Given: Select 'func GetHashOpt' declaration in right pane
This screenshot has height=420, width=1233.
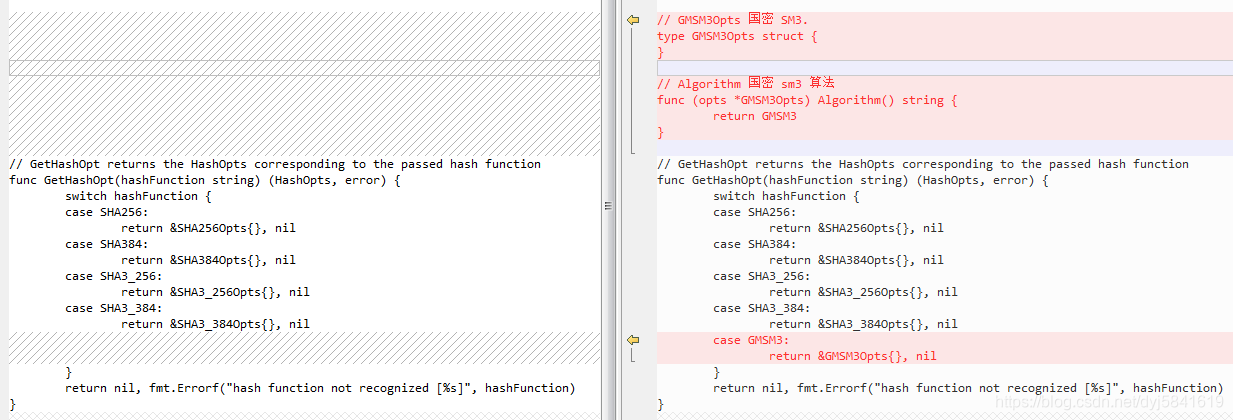Looking at the screenshot, I should pyautogui.click(x=853, y=180).
